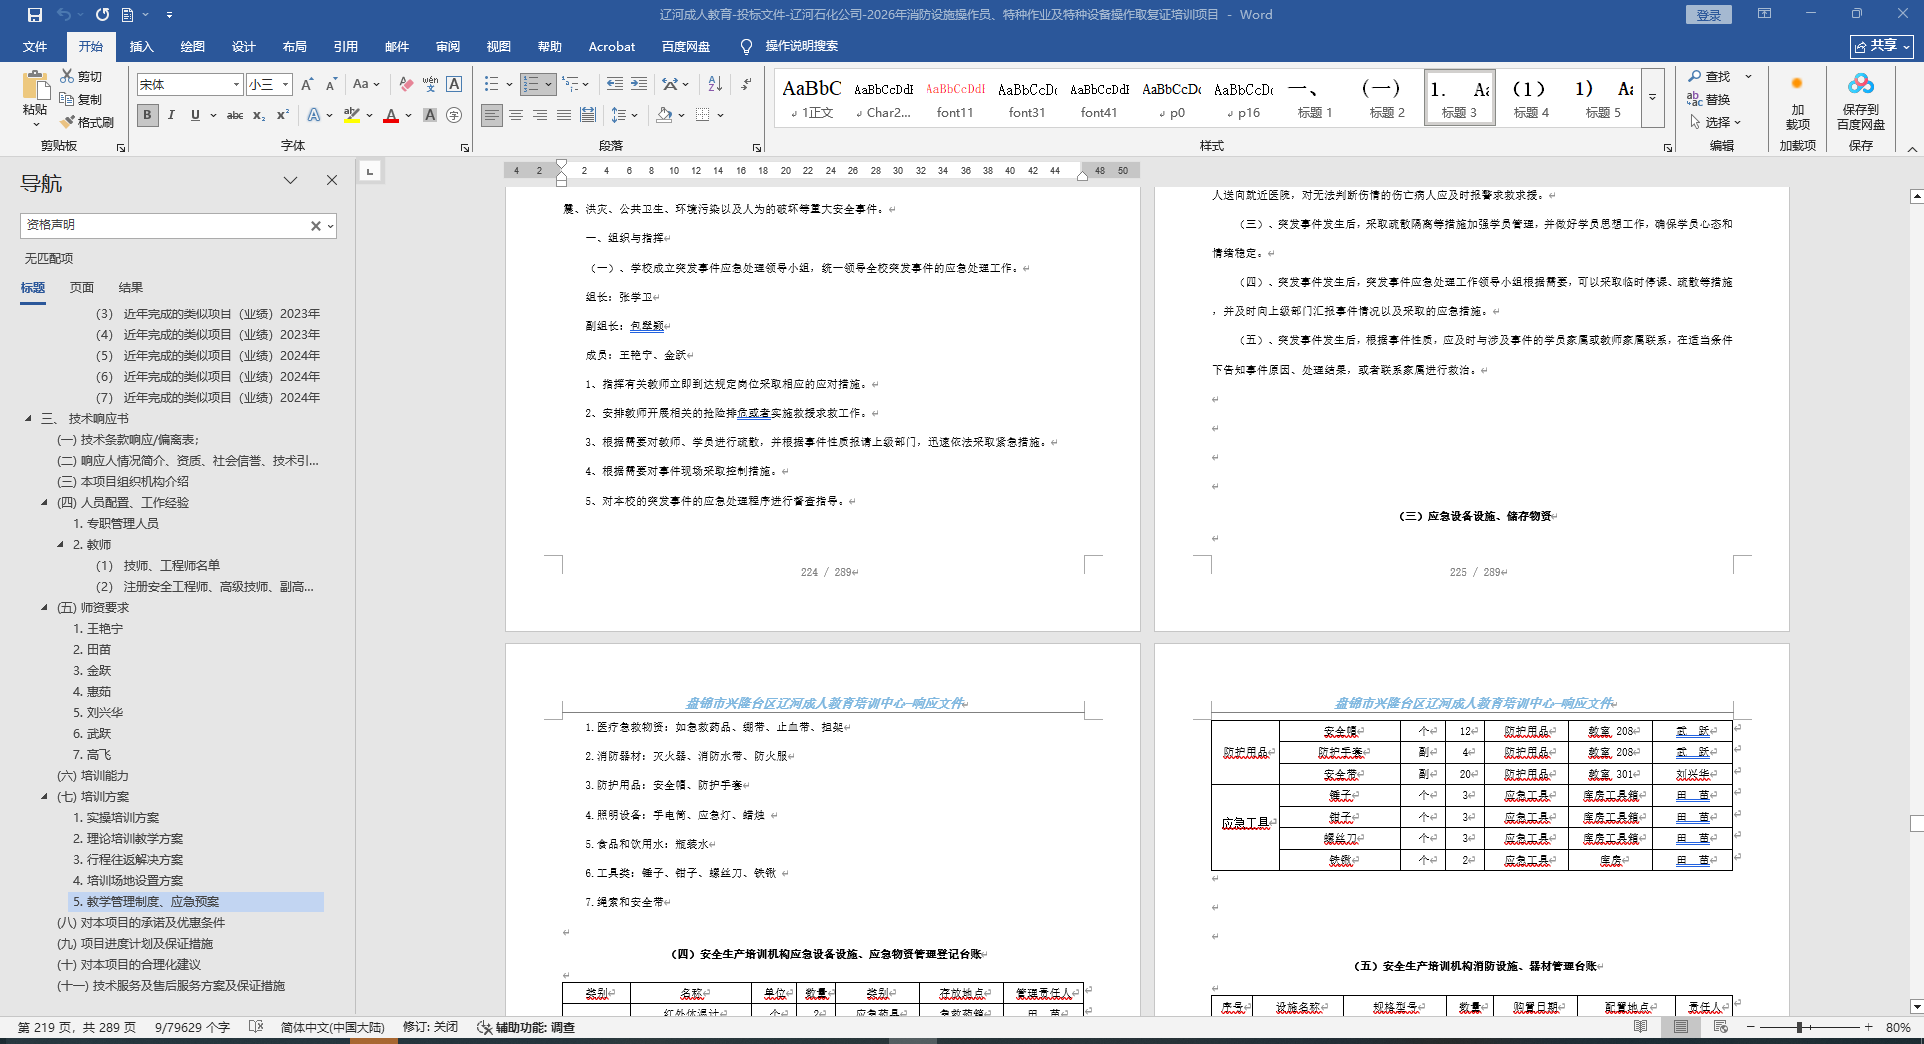Image resolution: width=1924 pixels, height=1044 pixels.
Task: Clear all formatting with the eraser icon
Action: coord(405,84)
